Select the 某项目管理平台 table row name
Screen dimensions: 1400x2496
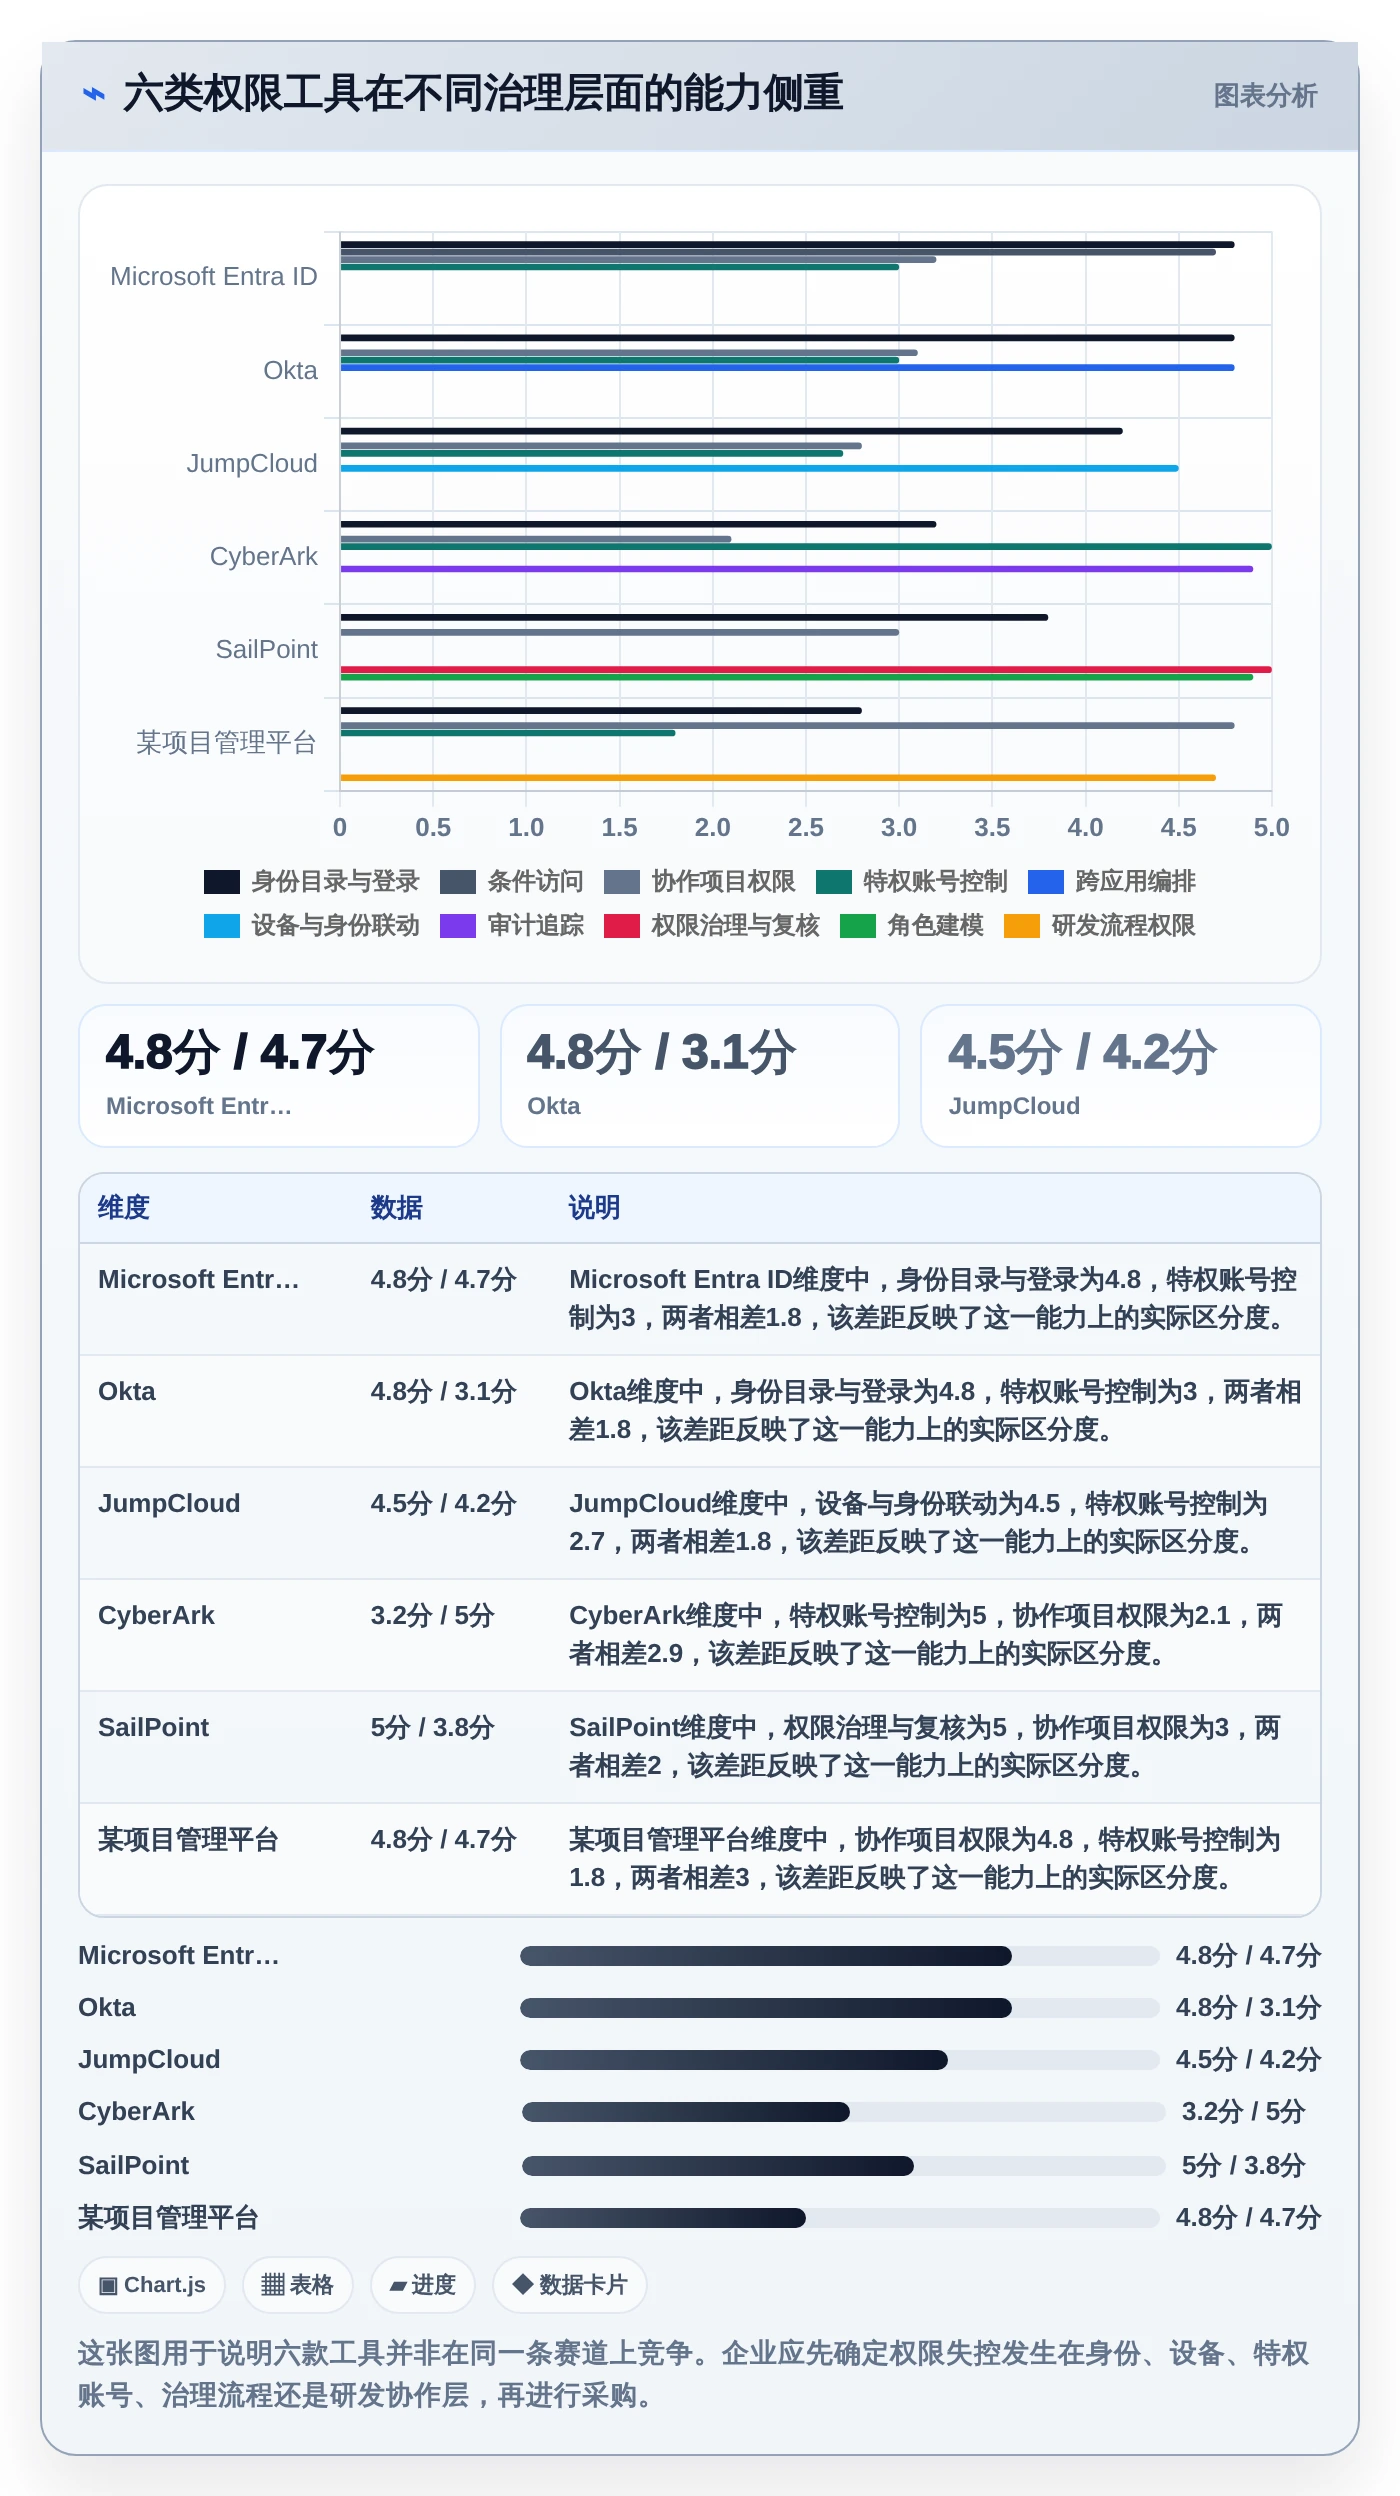click(x=188, y=1839)
